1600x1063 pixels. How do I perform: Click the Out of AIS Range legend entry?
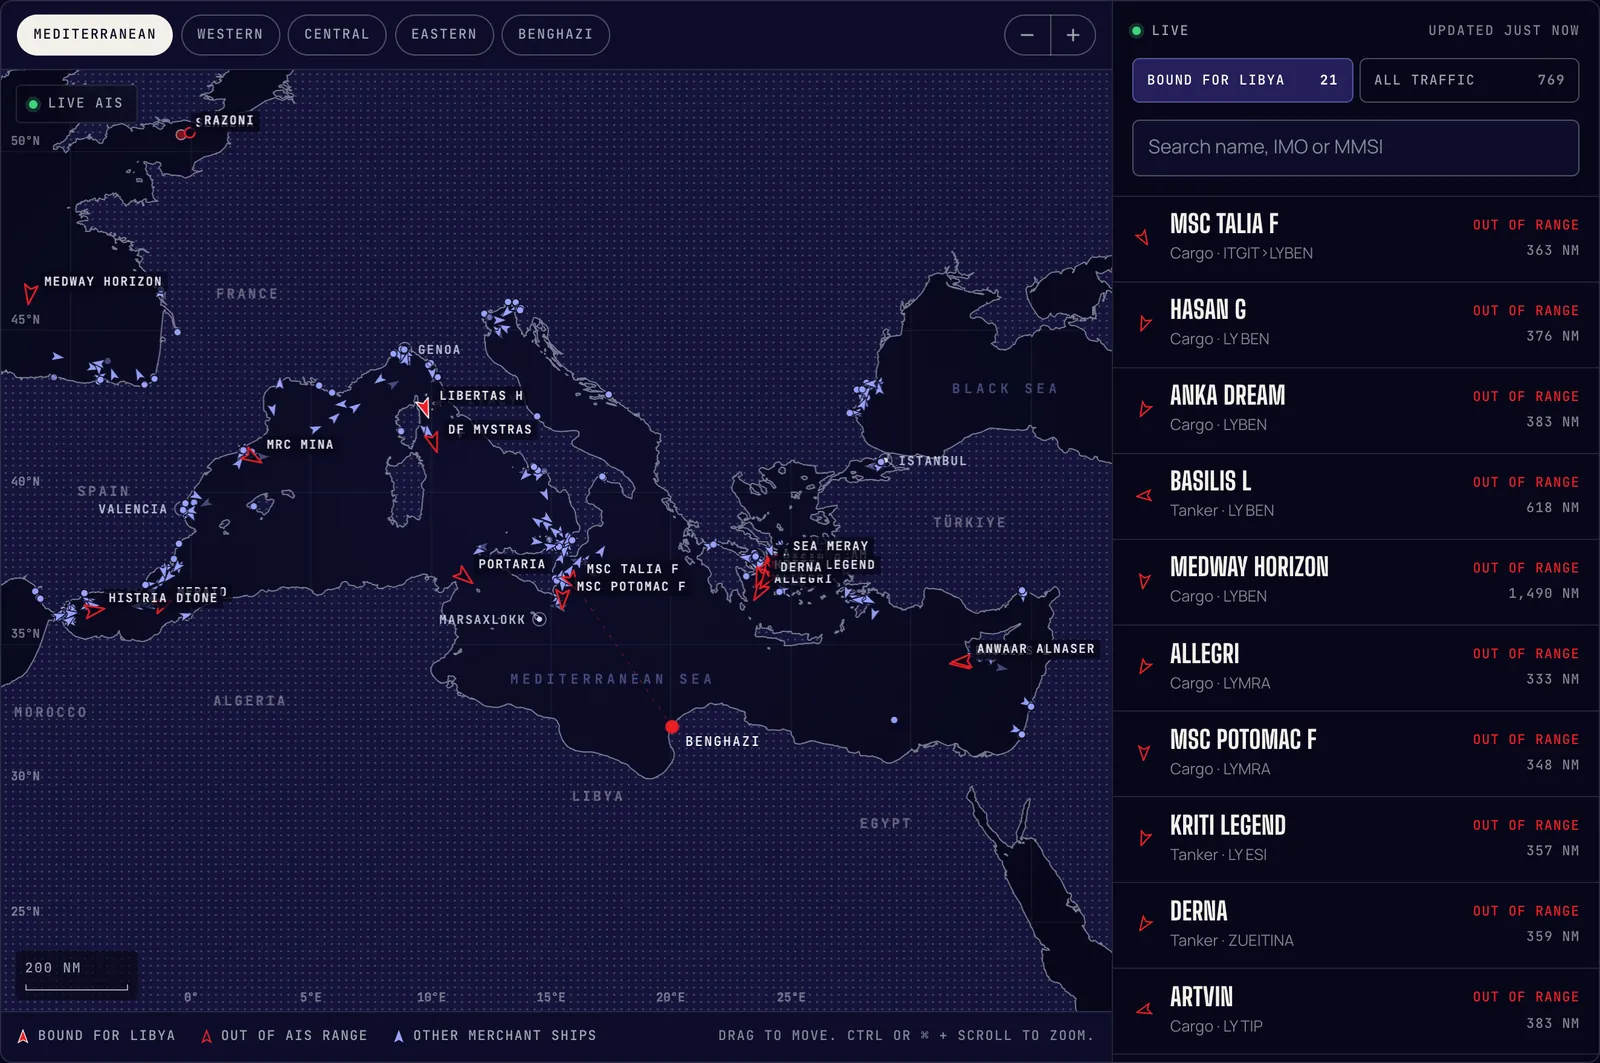pyautogui.click(x=284, y=1036)
